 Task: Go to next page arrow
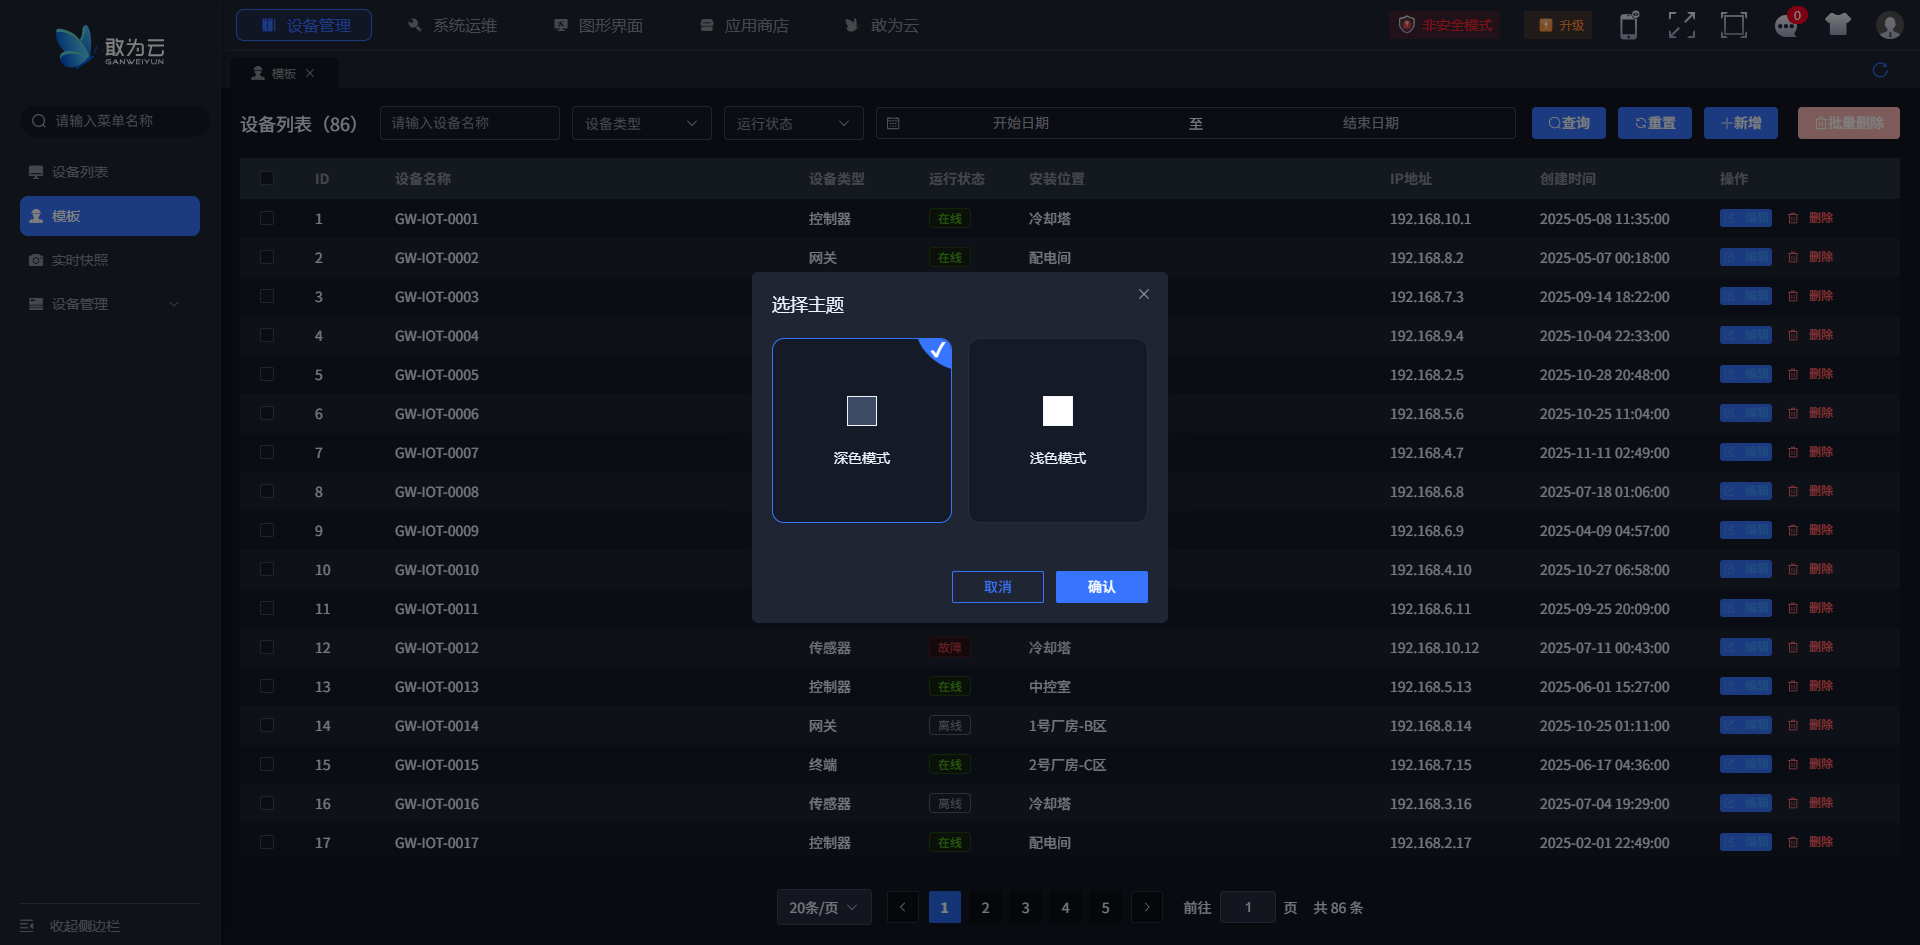(1147, 907)
